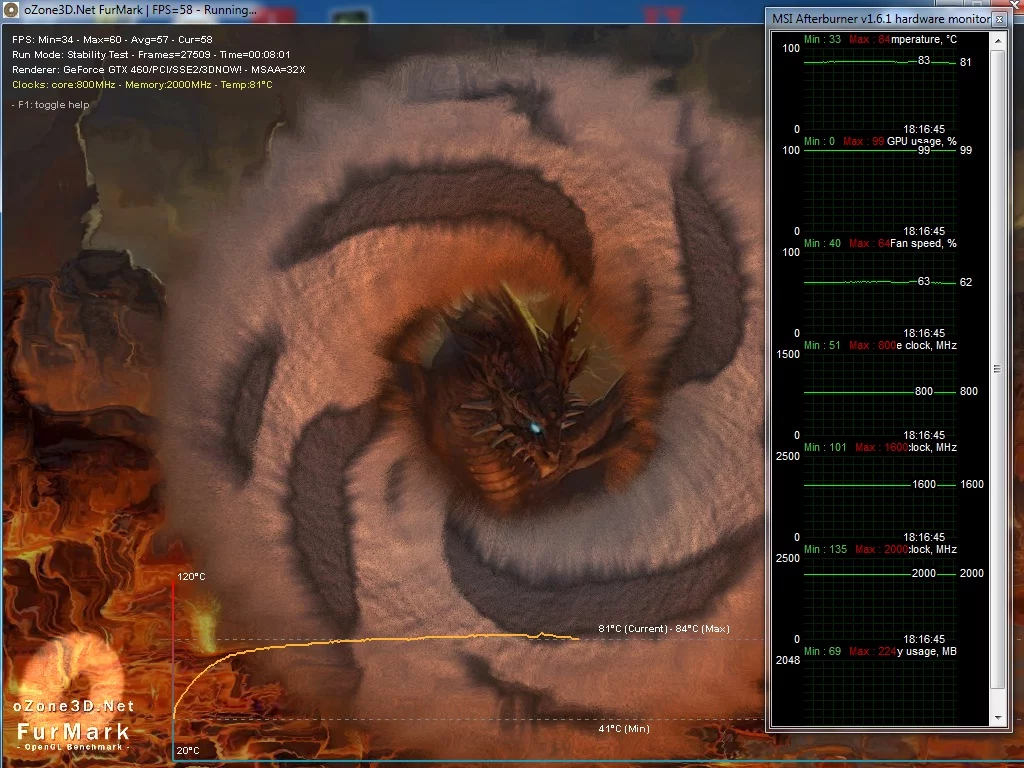This screenshot has width=1024, height=768.
Task: Click the 'Max : 84' temperature graph value
Action: [870, 39]
